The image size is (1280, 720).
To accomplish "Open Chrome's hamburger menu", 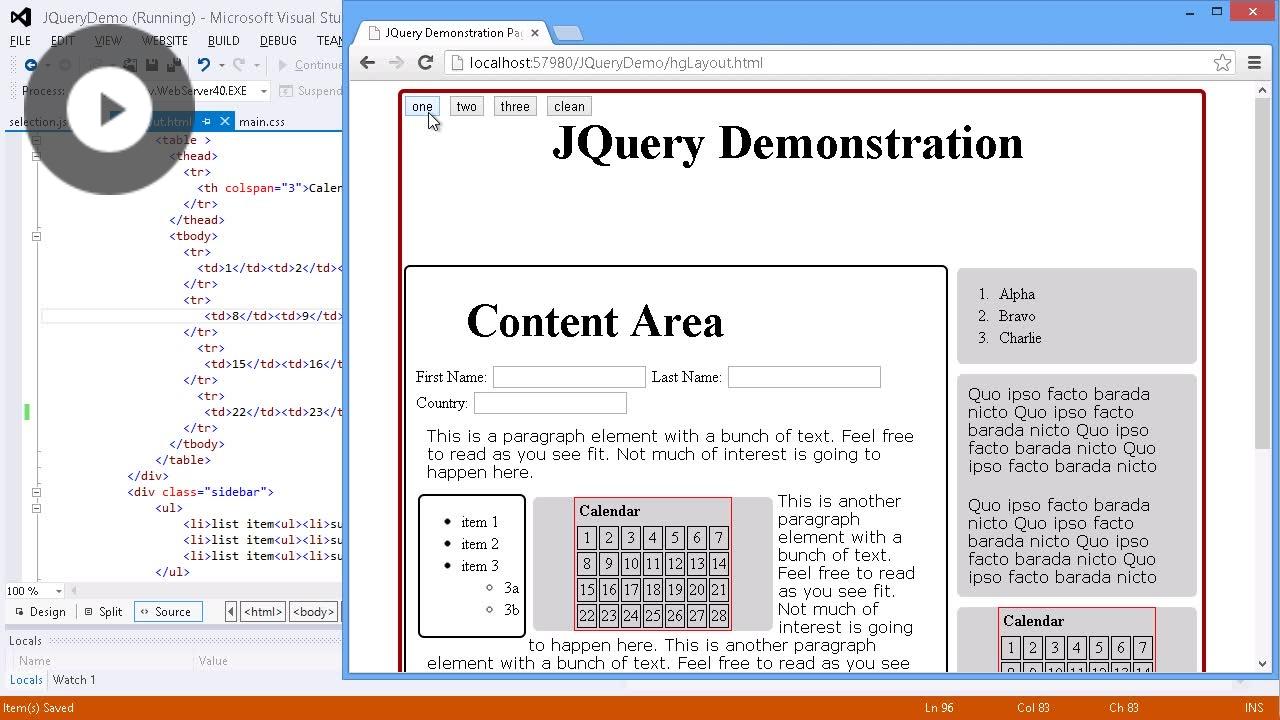I will [x=1254, y=62].
